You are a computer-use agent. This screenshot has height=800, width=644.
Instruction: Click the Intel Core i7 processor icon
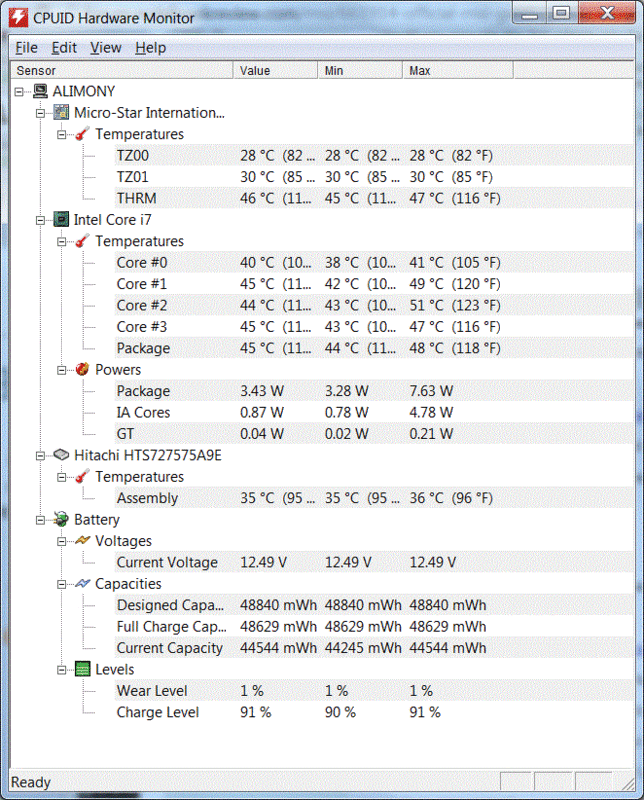[x=61, y=220]
